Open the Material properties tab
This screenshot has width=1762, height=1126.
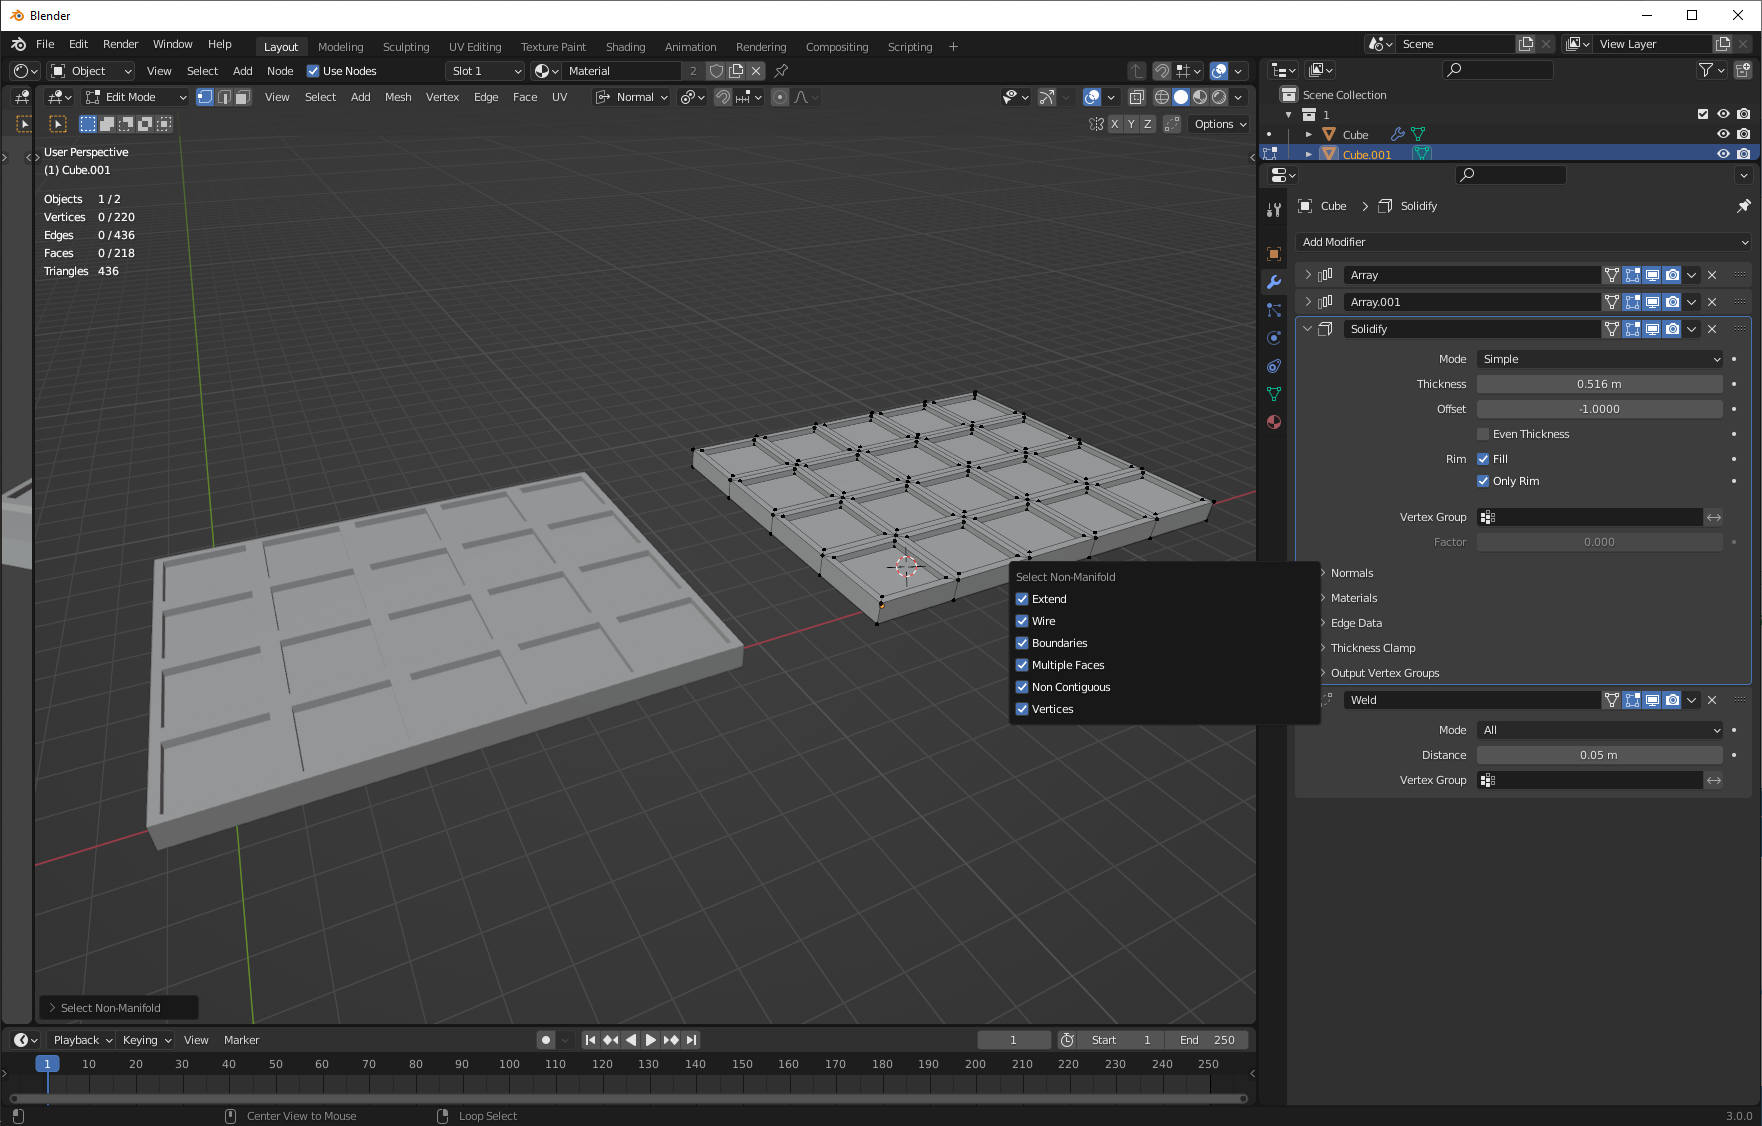[x=1273, y=422]
